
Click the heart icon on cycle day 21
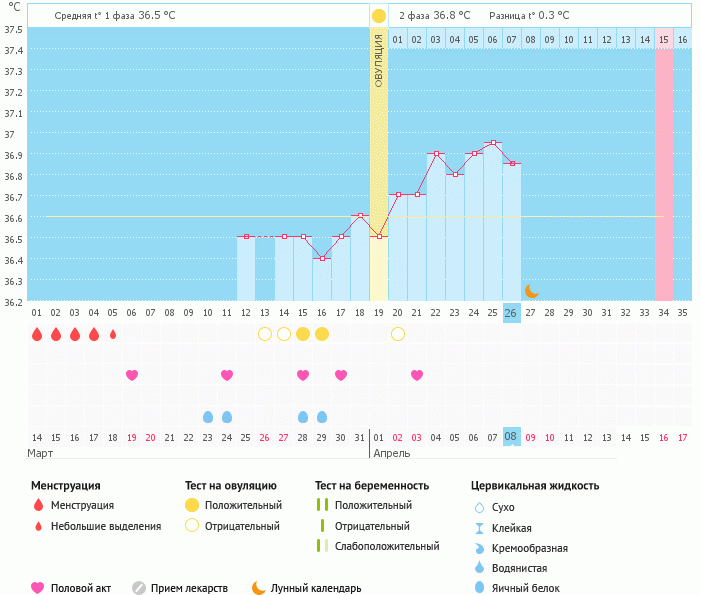(417, 375)
